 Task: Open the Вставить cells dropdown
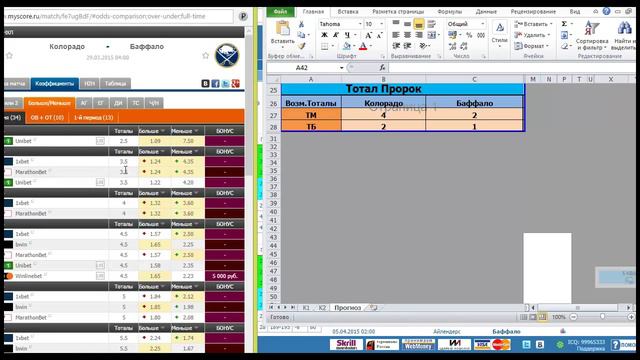click(533, 24)
